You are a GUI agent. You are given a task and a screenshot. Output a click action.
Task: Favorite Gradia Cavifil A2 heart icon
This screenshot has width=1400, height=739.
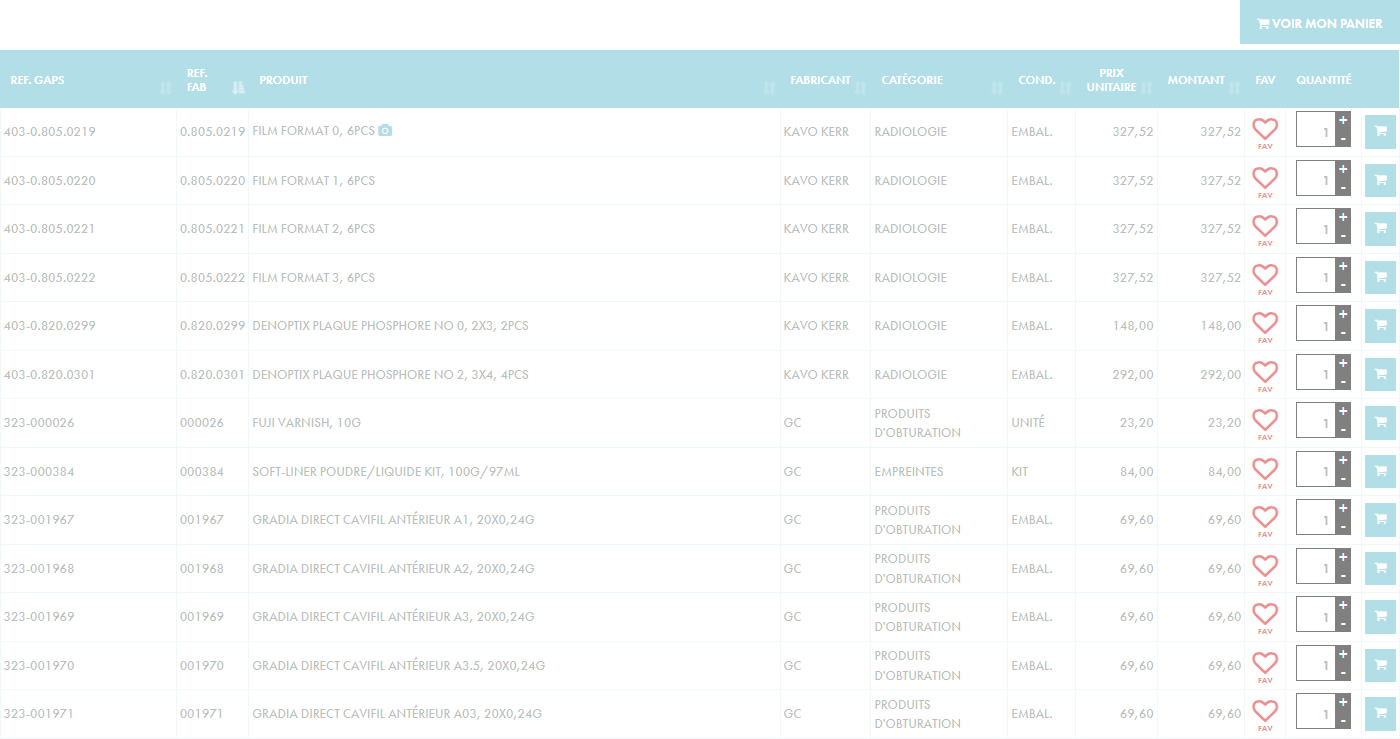click(1265, 566)
